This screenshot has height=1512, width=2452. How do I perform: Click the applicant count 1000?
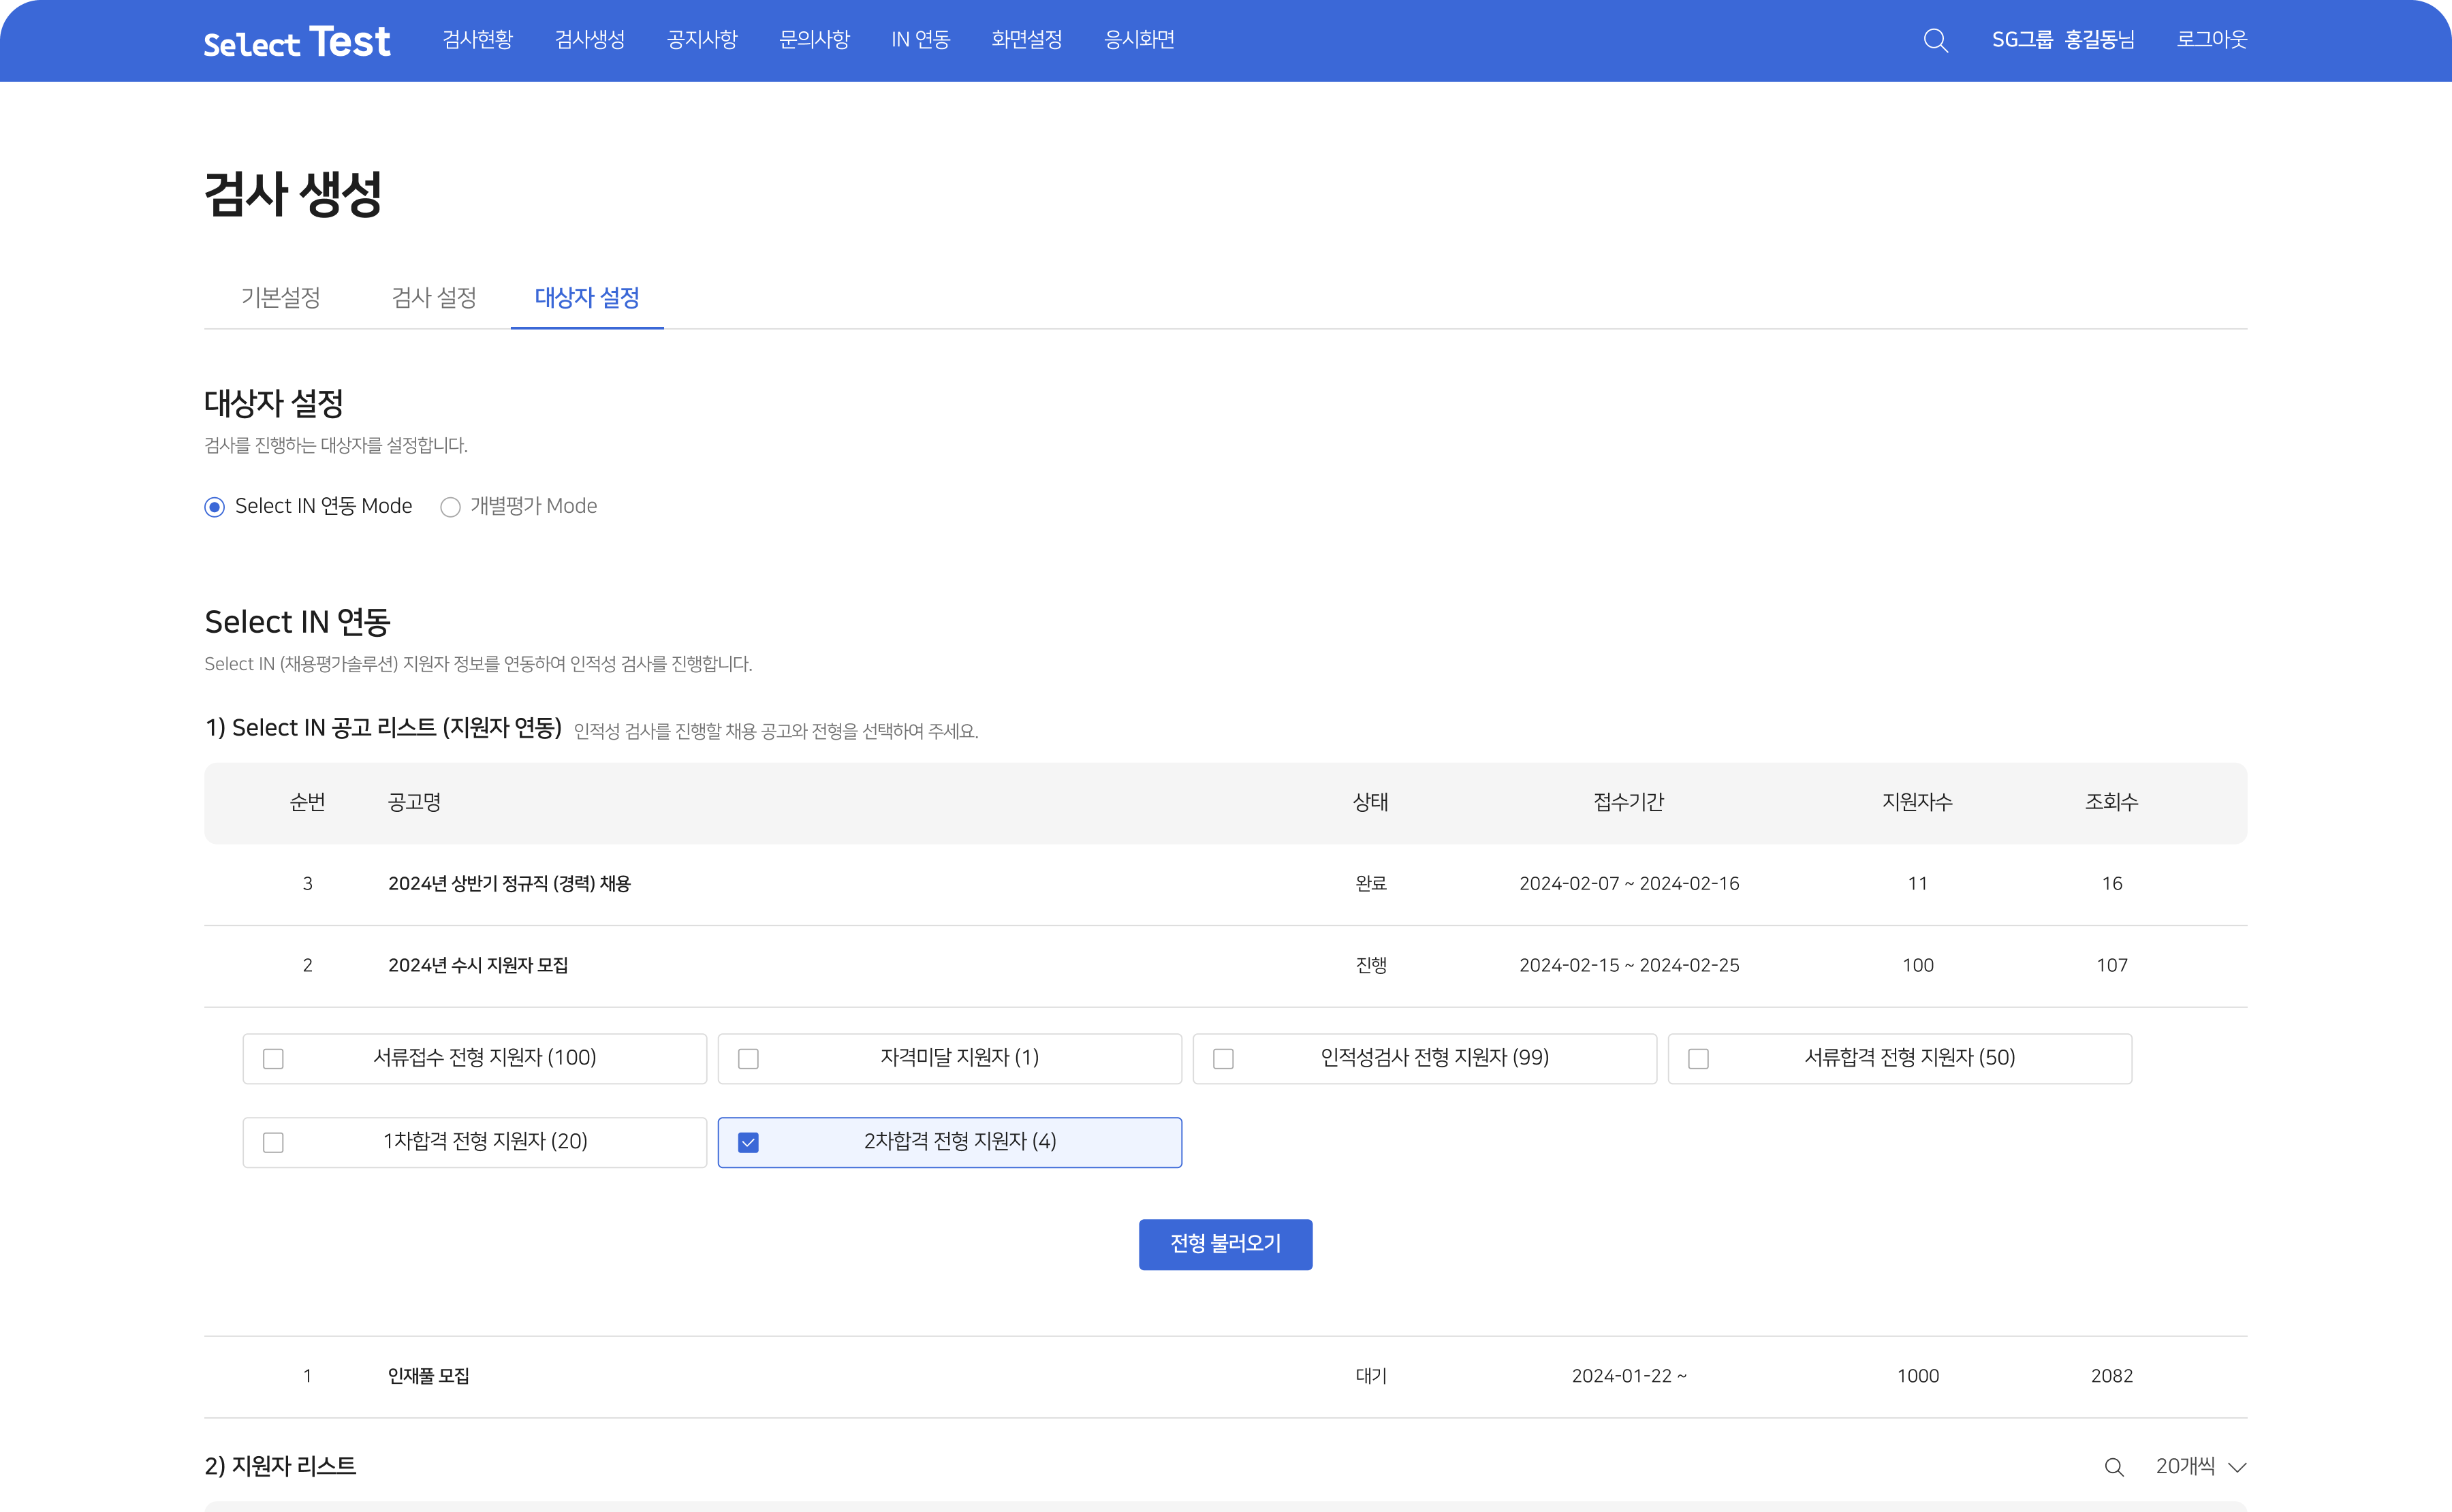(x=1917, y=1376)
